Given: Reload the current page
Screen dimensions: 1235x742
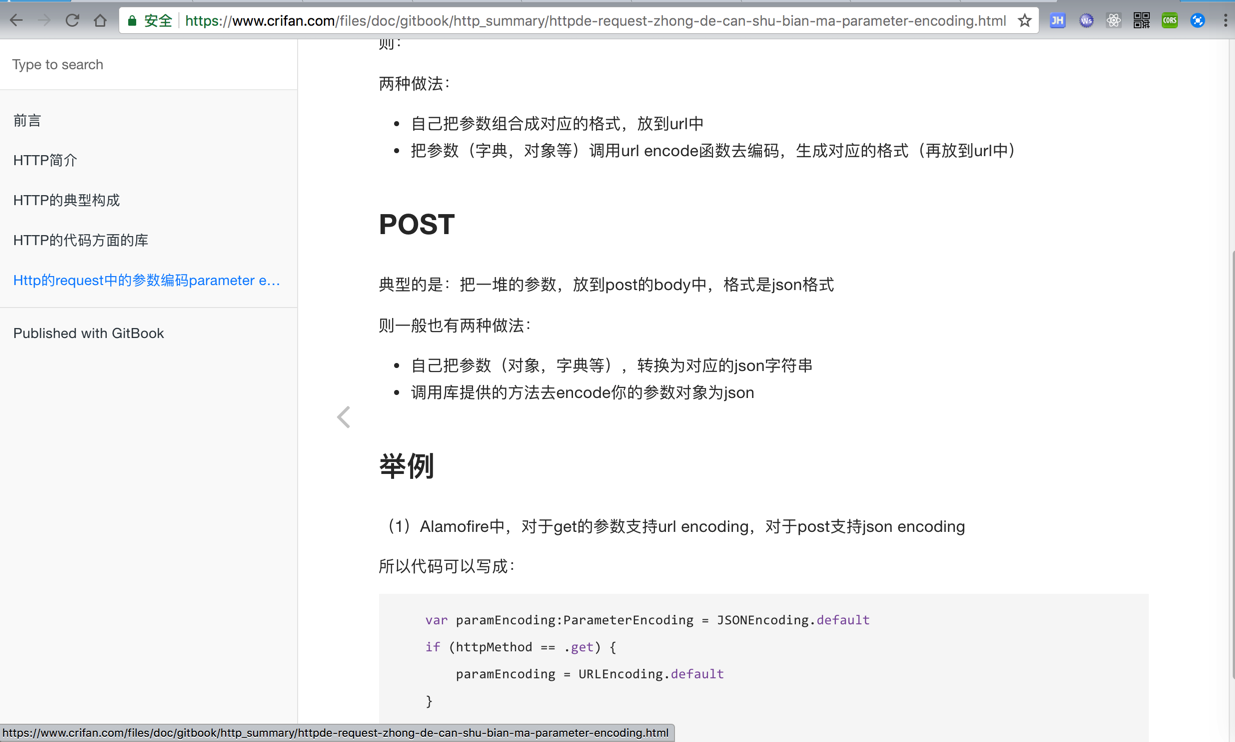Looking at the screenshot, I should point(72,20).
